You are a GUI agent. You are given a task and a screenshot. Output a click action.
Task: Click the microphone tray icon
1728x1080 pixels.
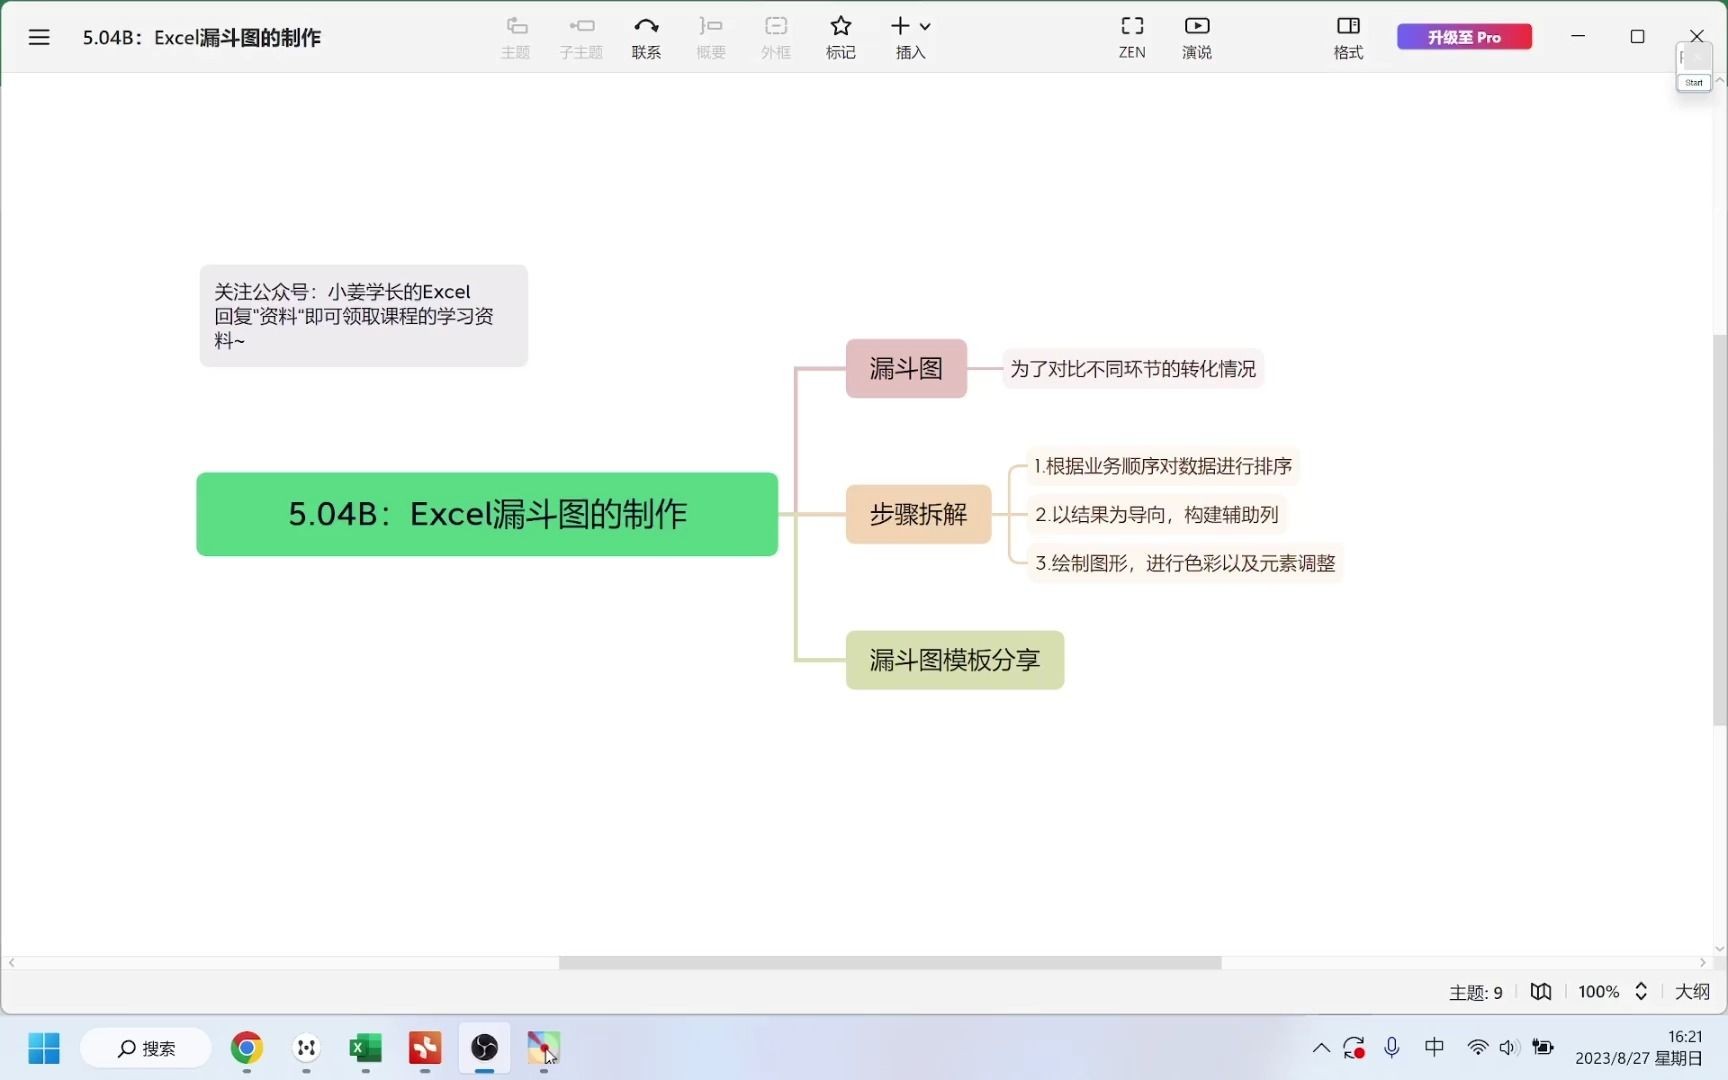pyautogui.click(x=1392, y=1048)
